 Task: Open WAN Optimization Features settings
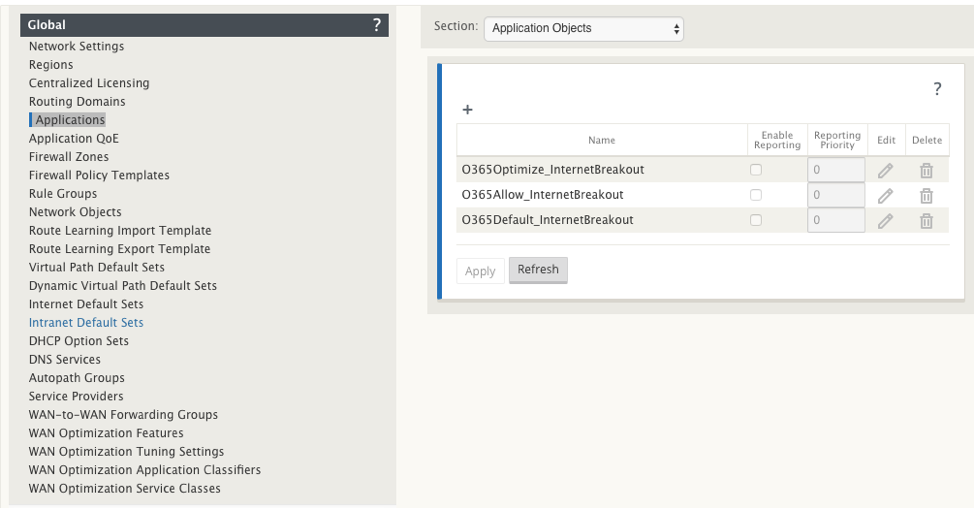pos(106,433)
